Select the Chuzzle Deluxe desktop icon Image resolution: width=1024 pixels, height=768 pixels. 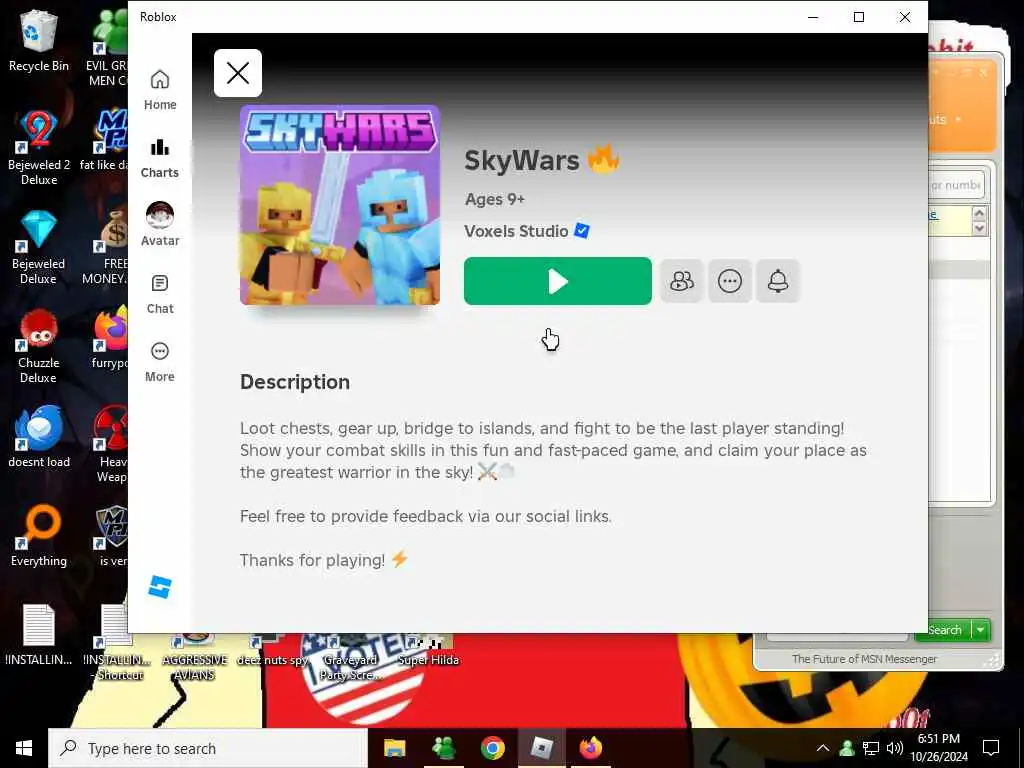39,346
